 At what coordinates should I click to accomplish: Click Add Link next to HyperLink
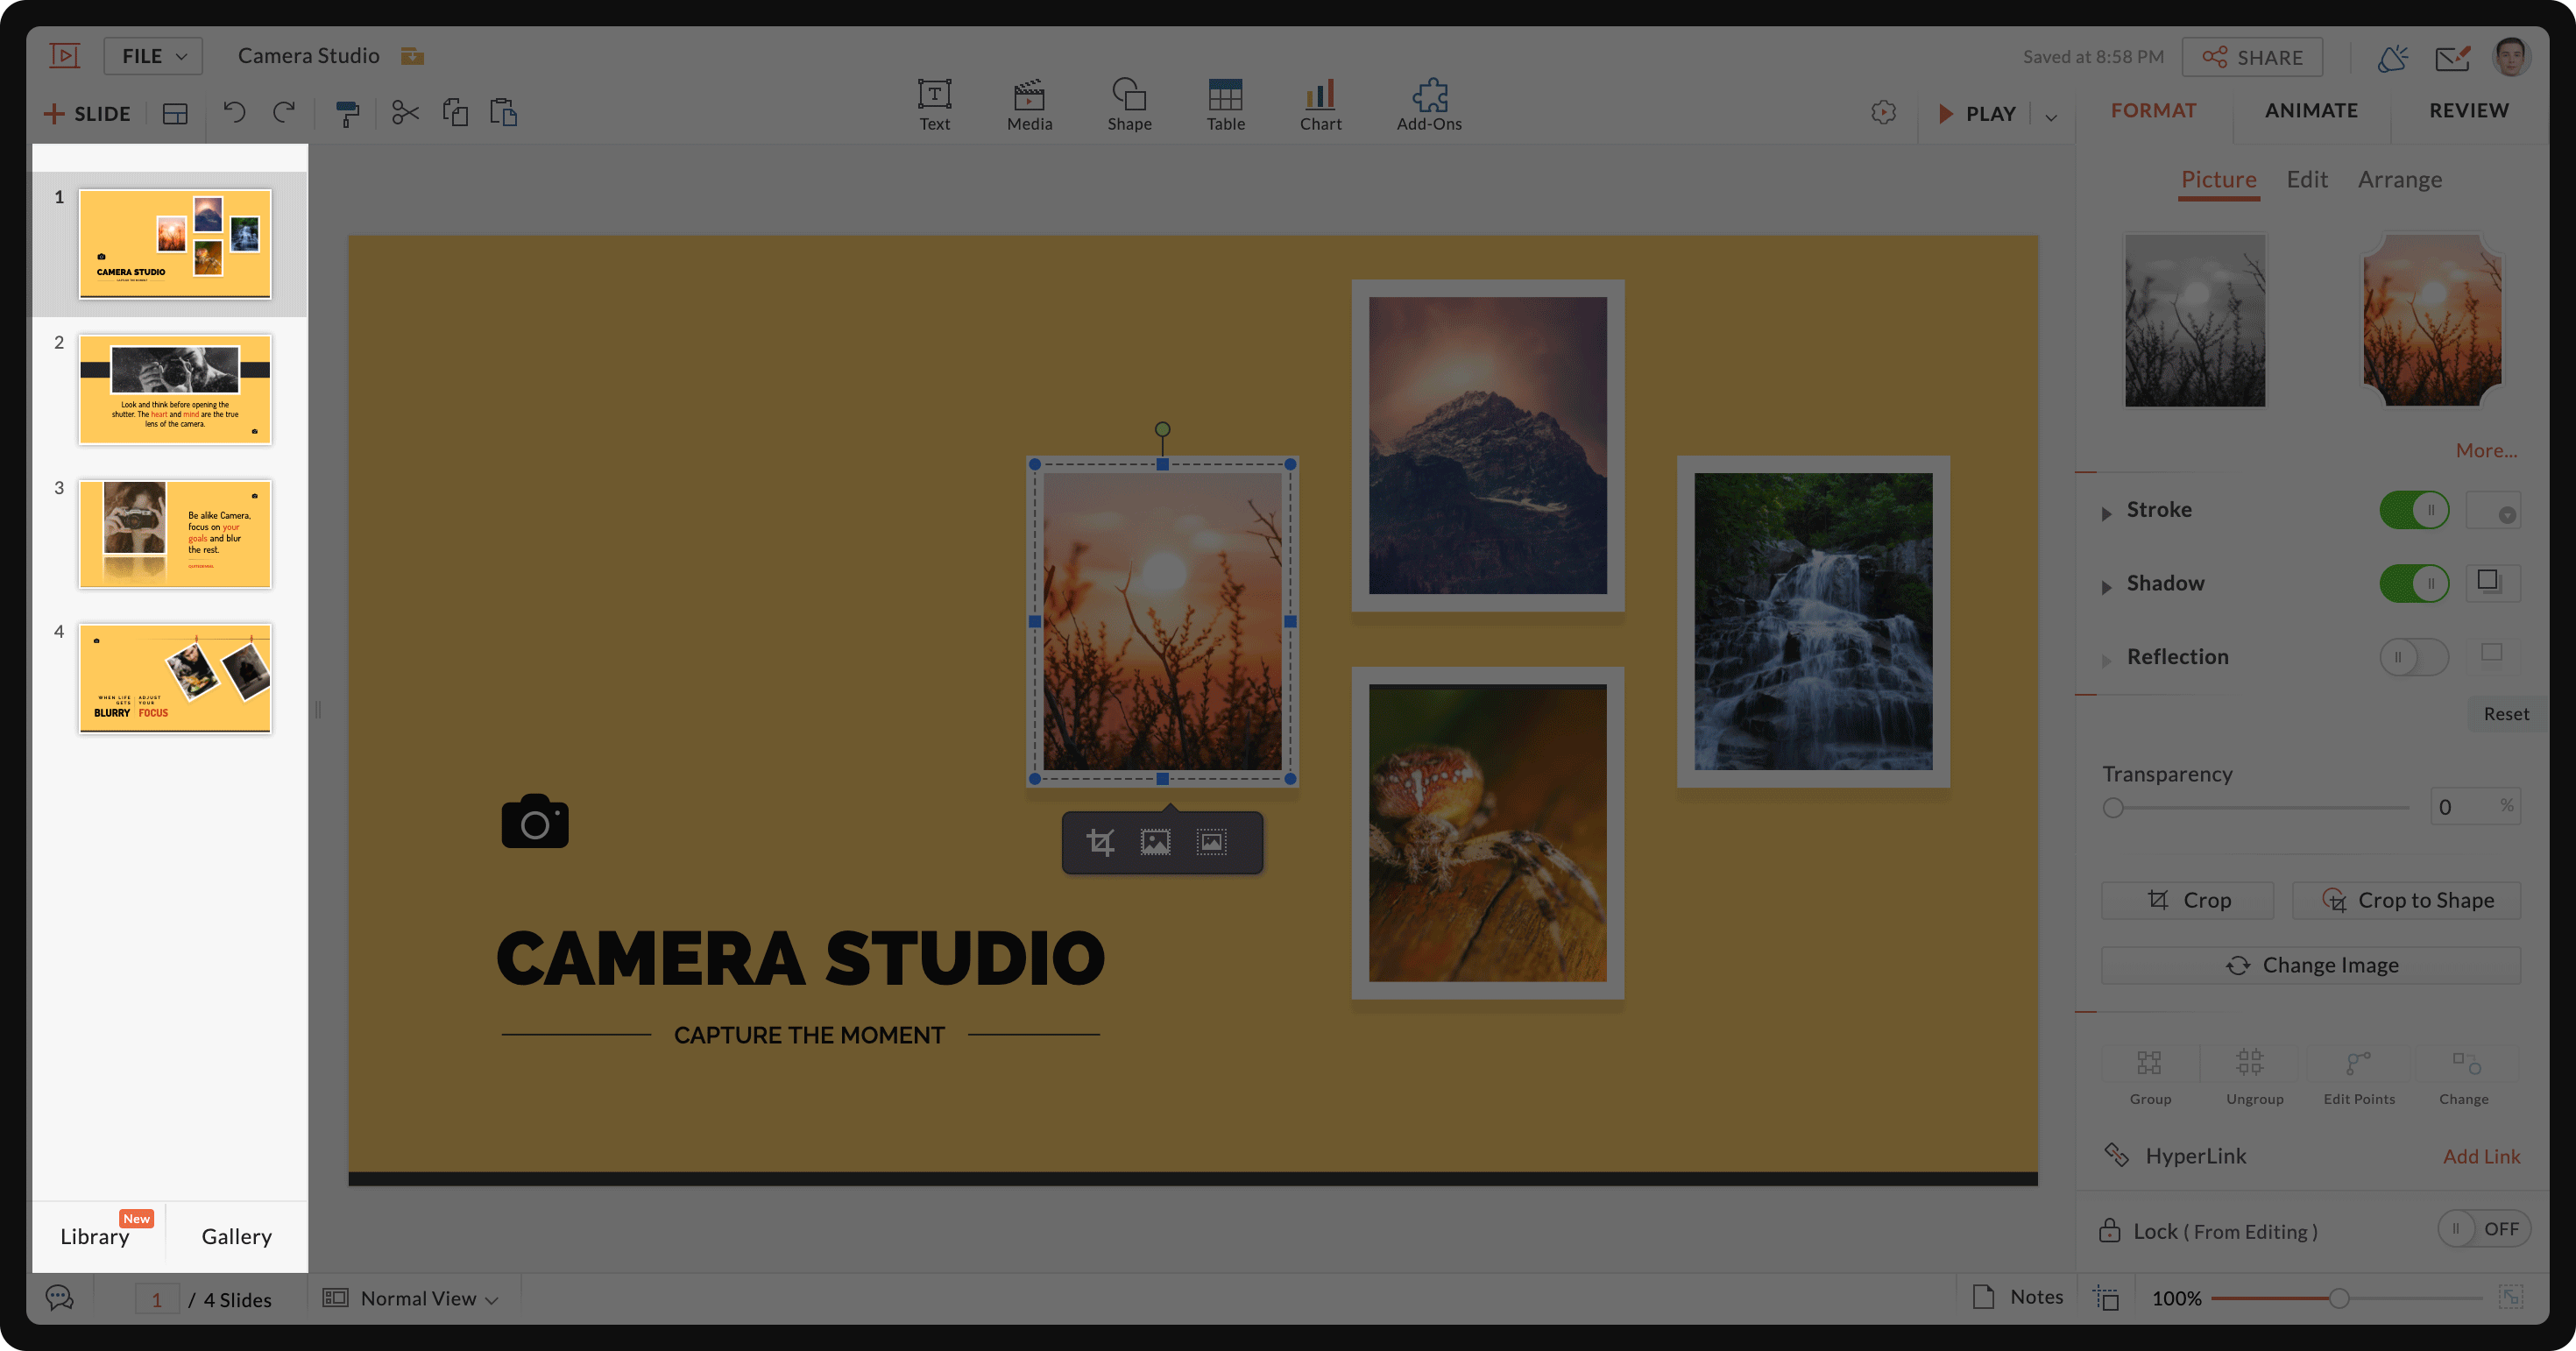(x=2483, y=1156)
